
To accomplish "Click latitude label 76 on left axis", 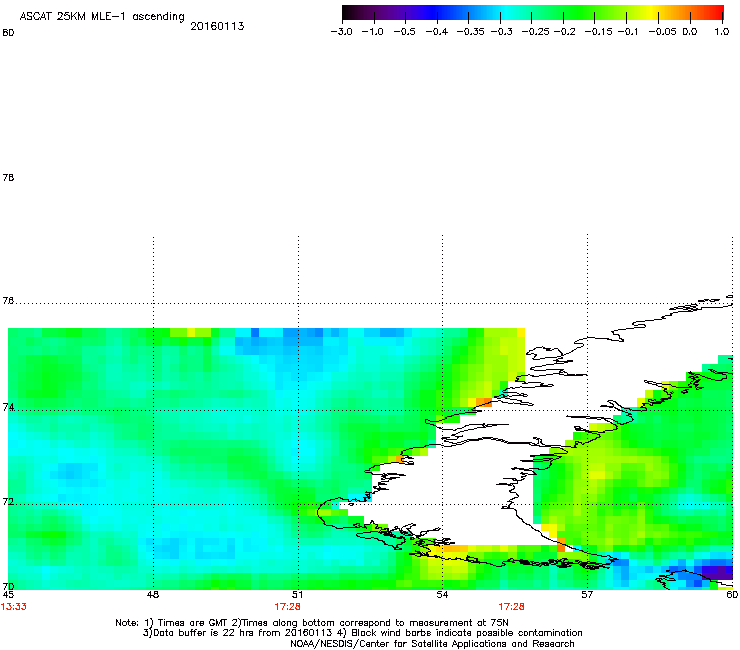I will (8, 301).
